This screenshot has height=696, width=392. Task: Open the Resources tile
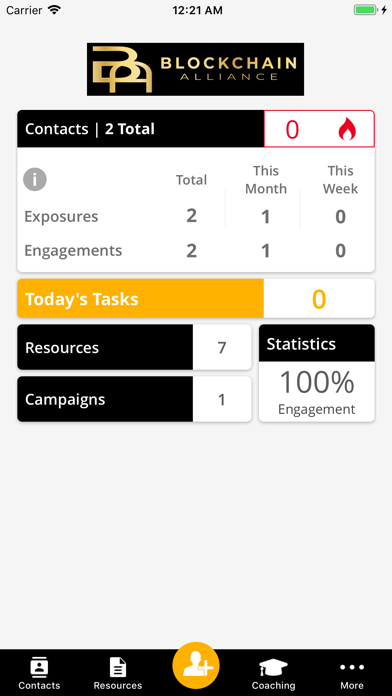[x=134, y=347]
